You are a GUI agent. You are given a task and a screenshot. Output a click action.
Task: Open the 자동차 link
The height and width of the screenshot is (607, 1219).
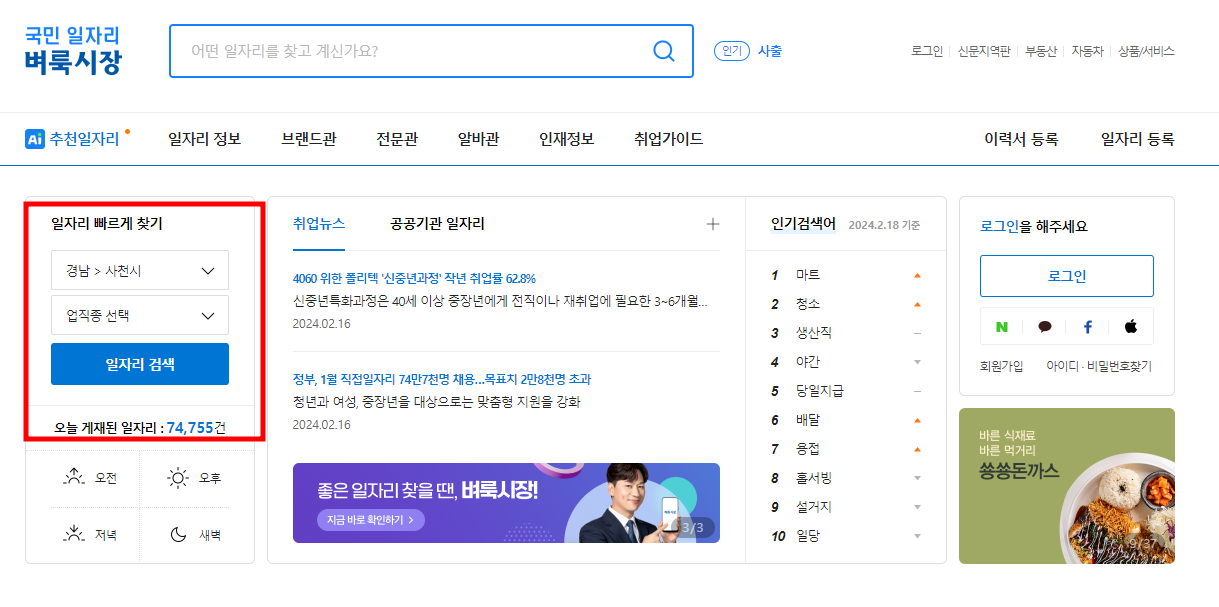click(x=1087, y=51)
